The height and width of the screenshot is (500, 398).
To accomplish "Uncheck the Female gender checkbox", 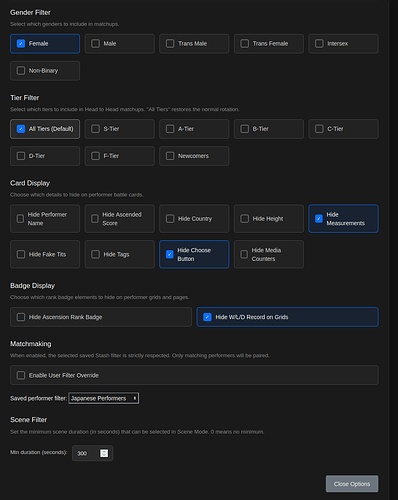I will 21,44.
